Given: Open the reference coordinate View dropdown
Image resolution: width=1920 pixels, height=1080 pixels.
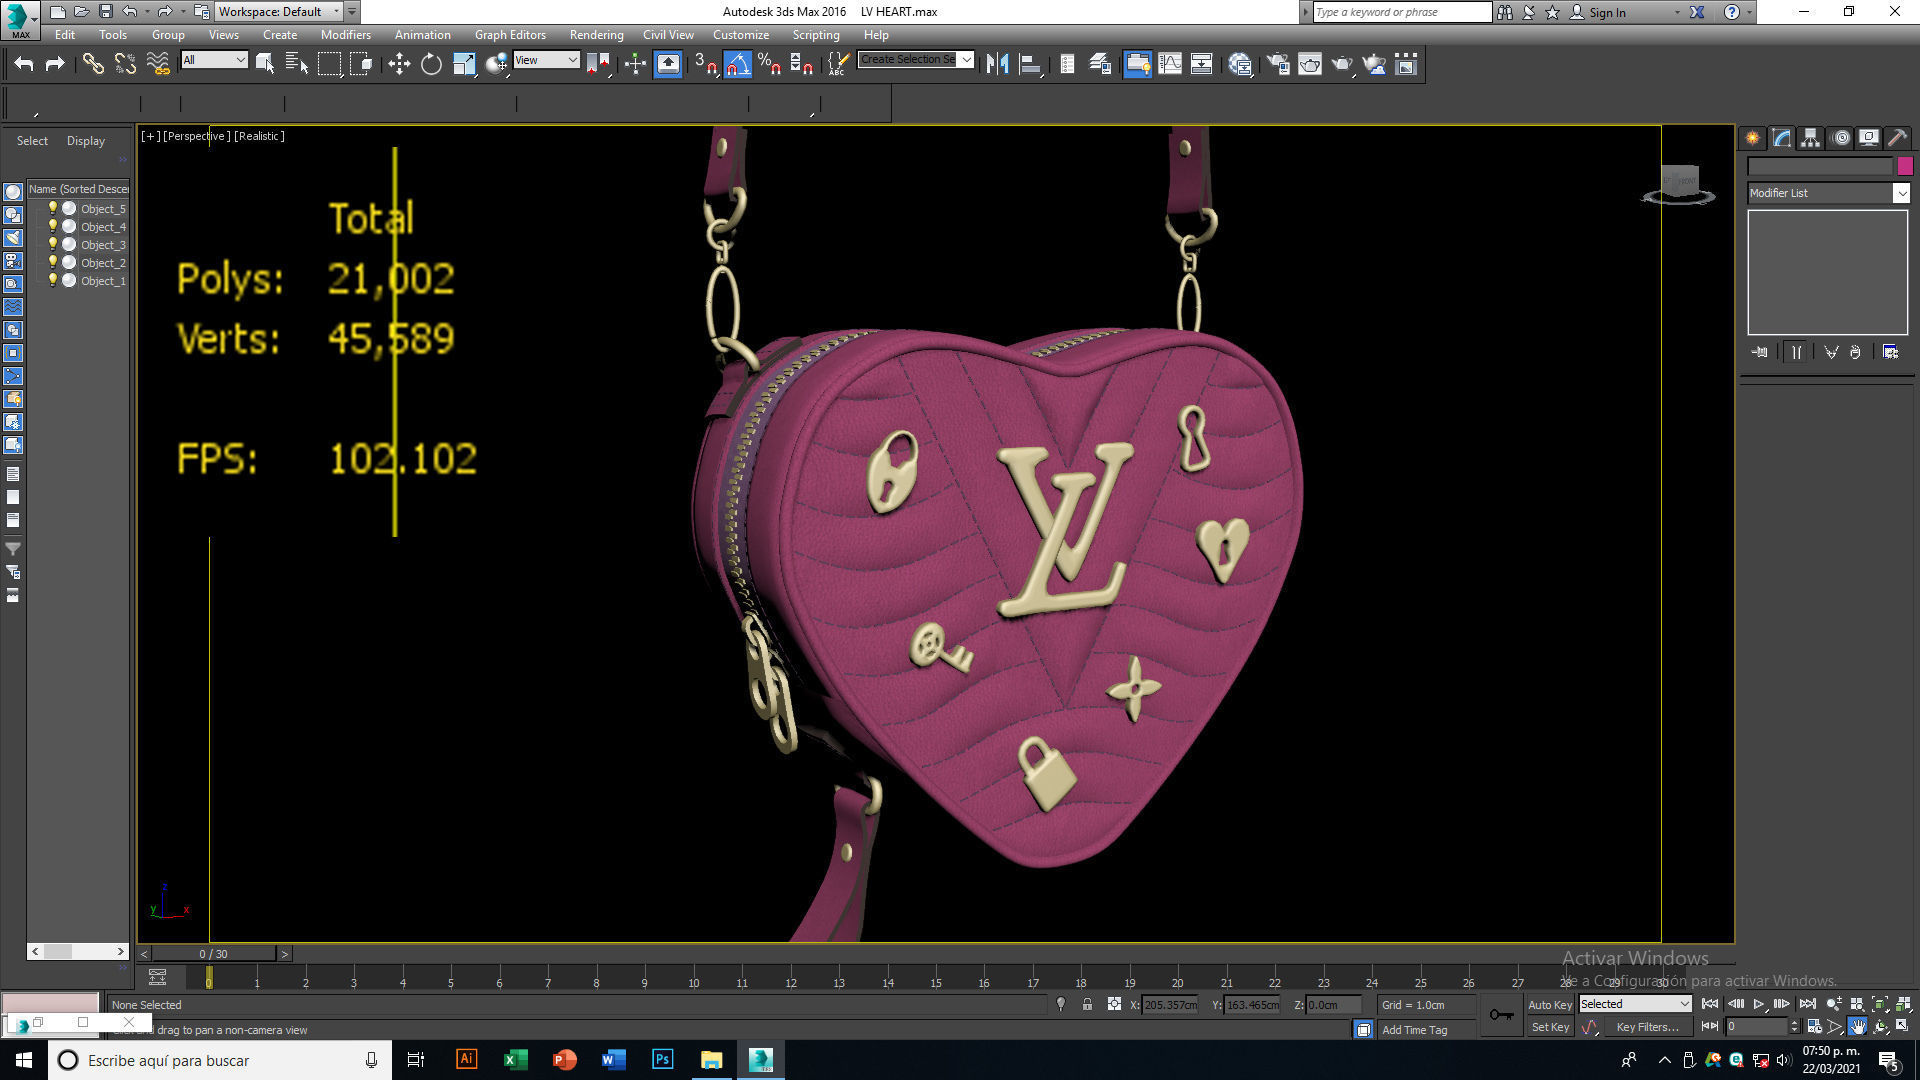Looking at the screenshot, I should [x=546, y=60].
